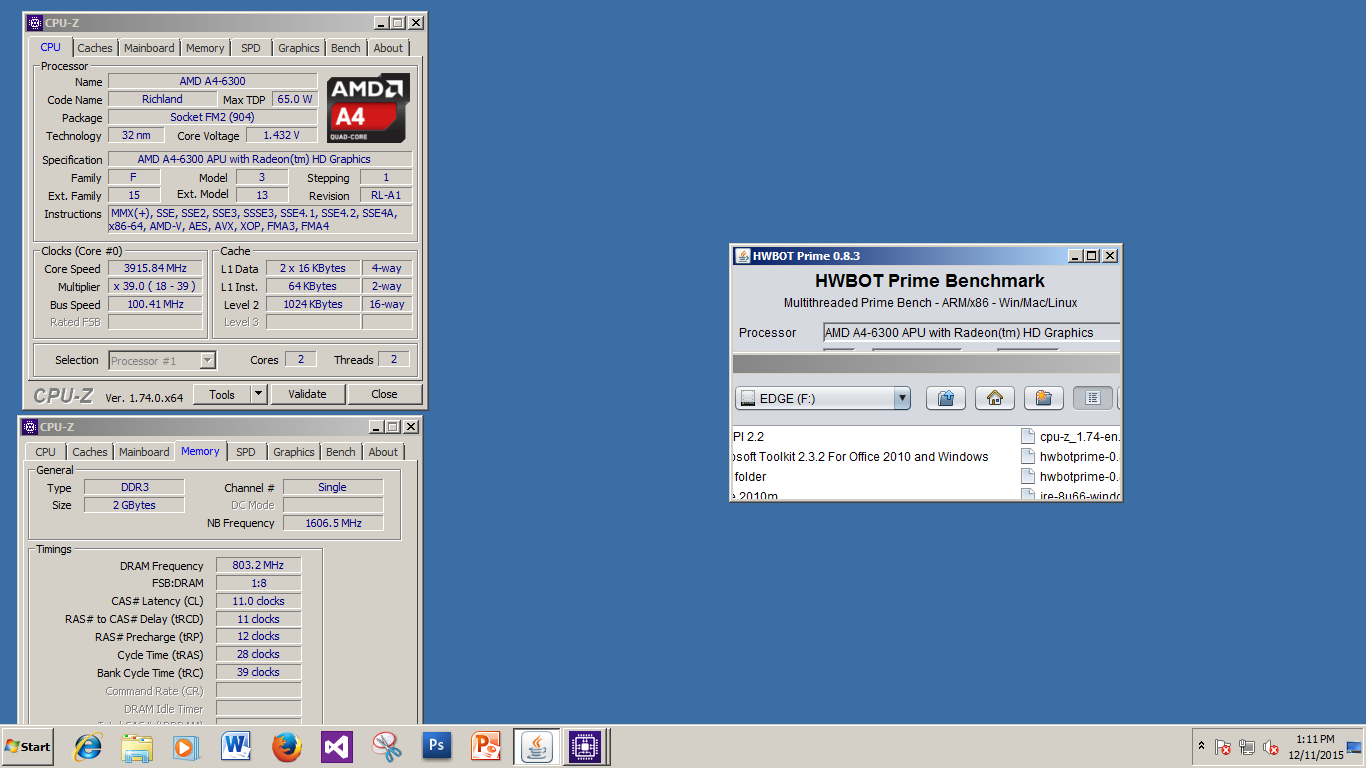The height and width of the screenshot is (768, 1366).
Task: Open the volume speaker tray icon
Action: click(x=1271, y=747)
